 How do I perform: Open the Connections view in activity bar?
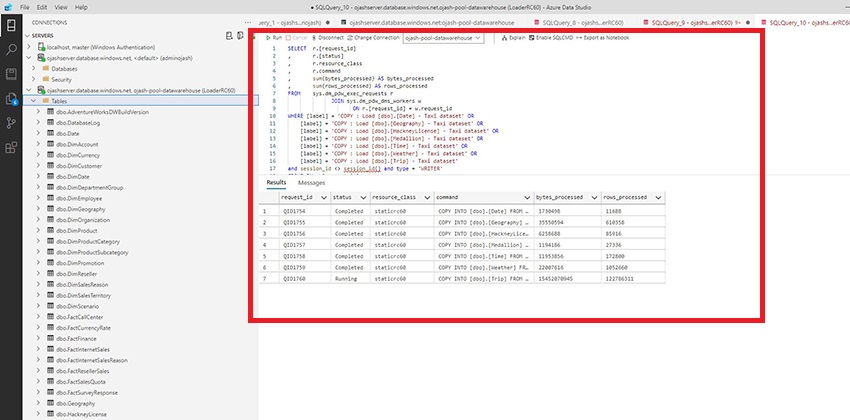pos(11,25)
